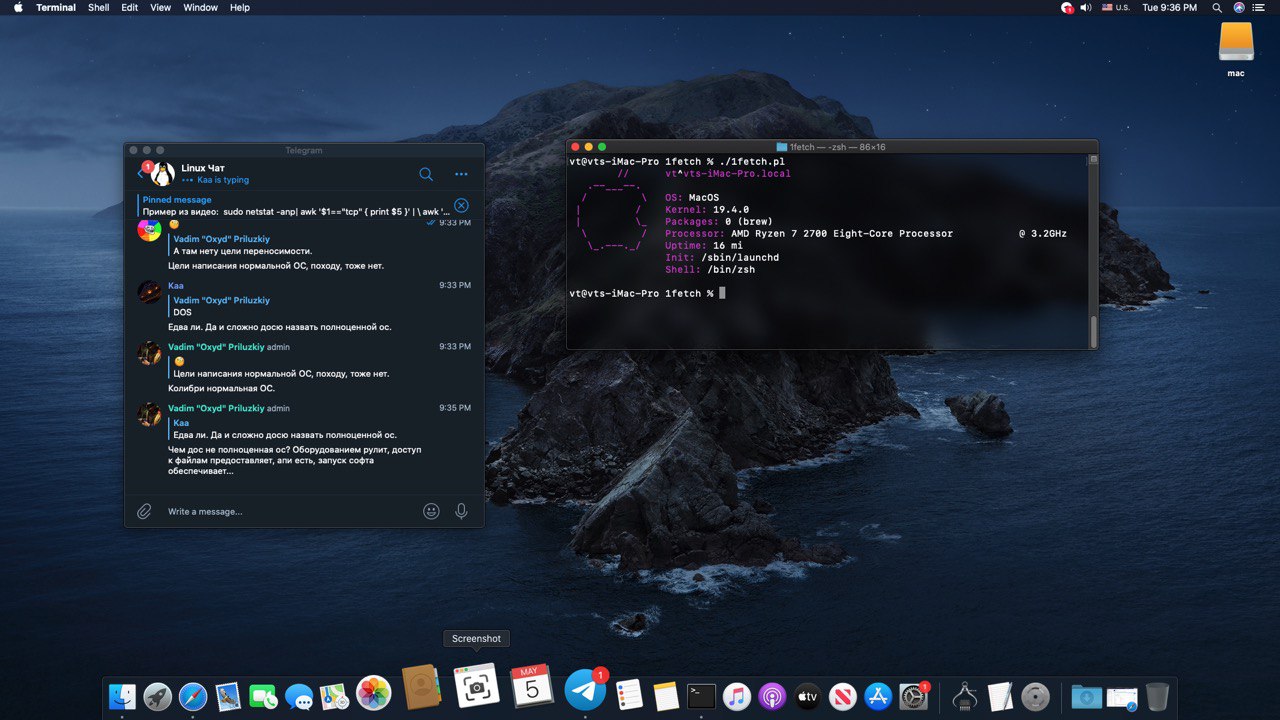The height and width of the screenshot is (720, 1280).
Task: Open Podcasts from the Dock
Action: coord(772,696)
